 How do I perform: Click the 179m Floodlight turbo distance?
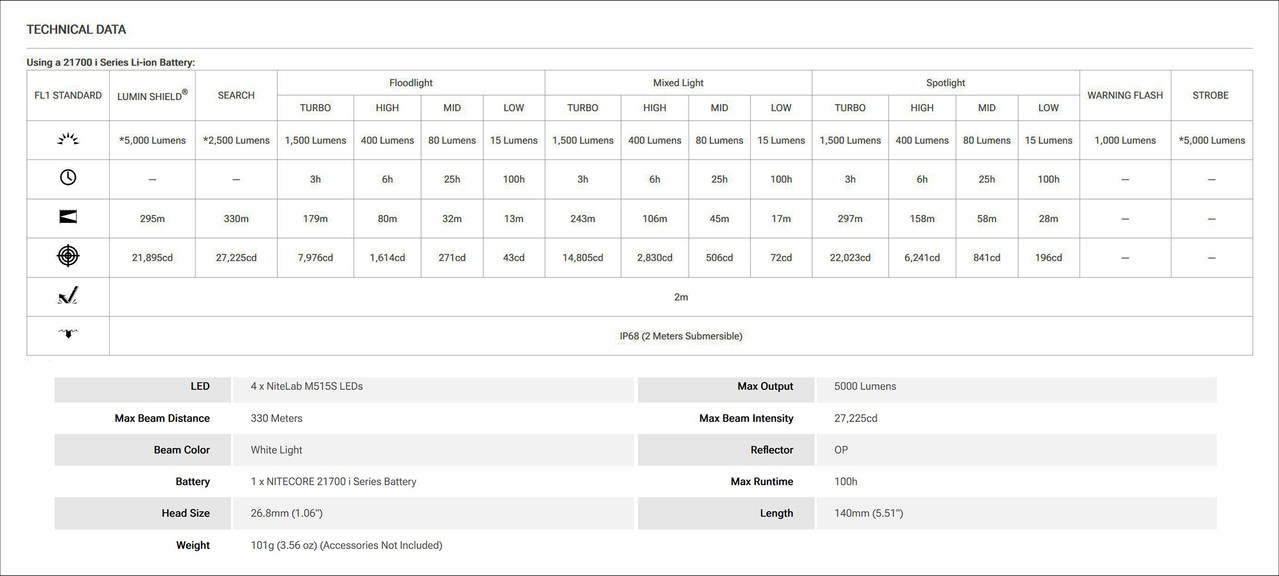click(x=315, y=219)
